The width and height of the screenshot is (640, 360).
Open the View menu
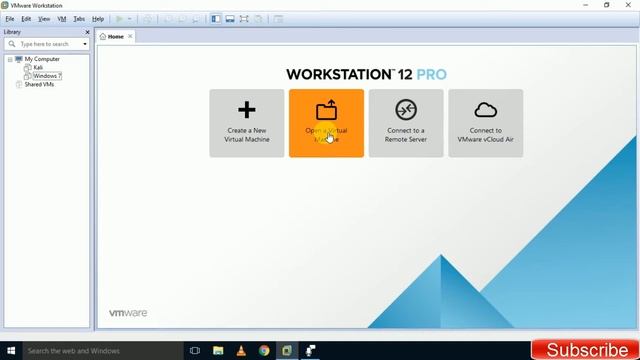click(x=44, y=19)
